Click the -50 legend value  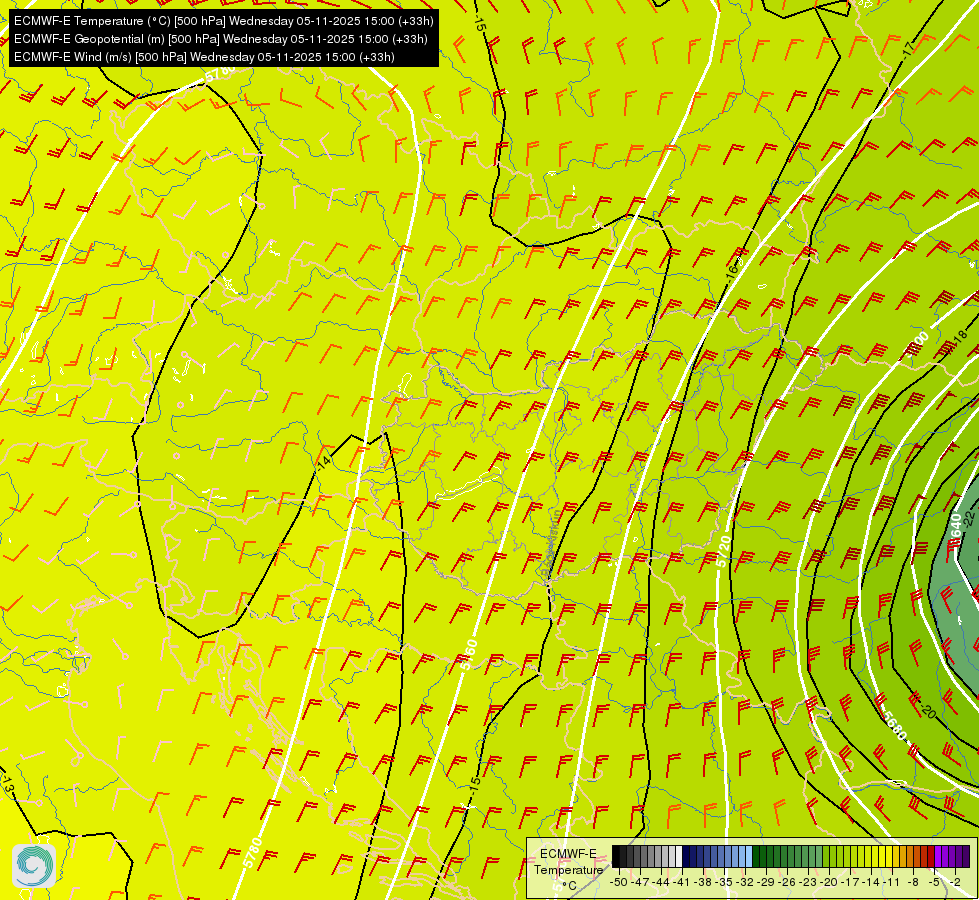point(619,882)
